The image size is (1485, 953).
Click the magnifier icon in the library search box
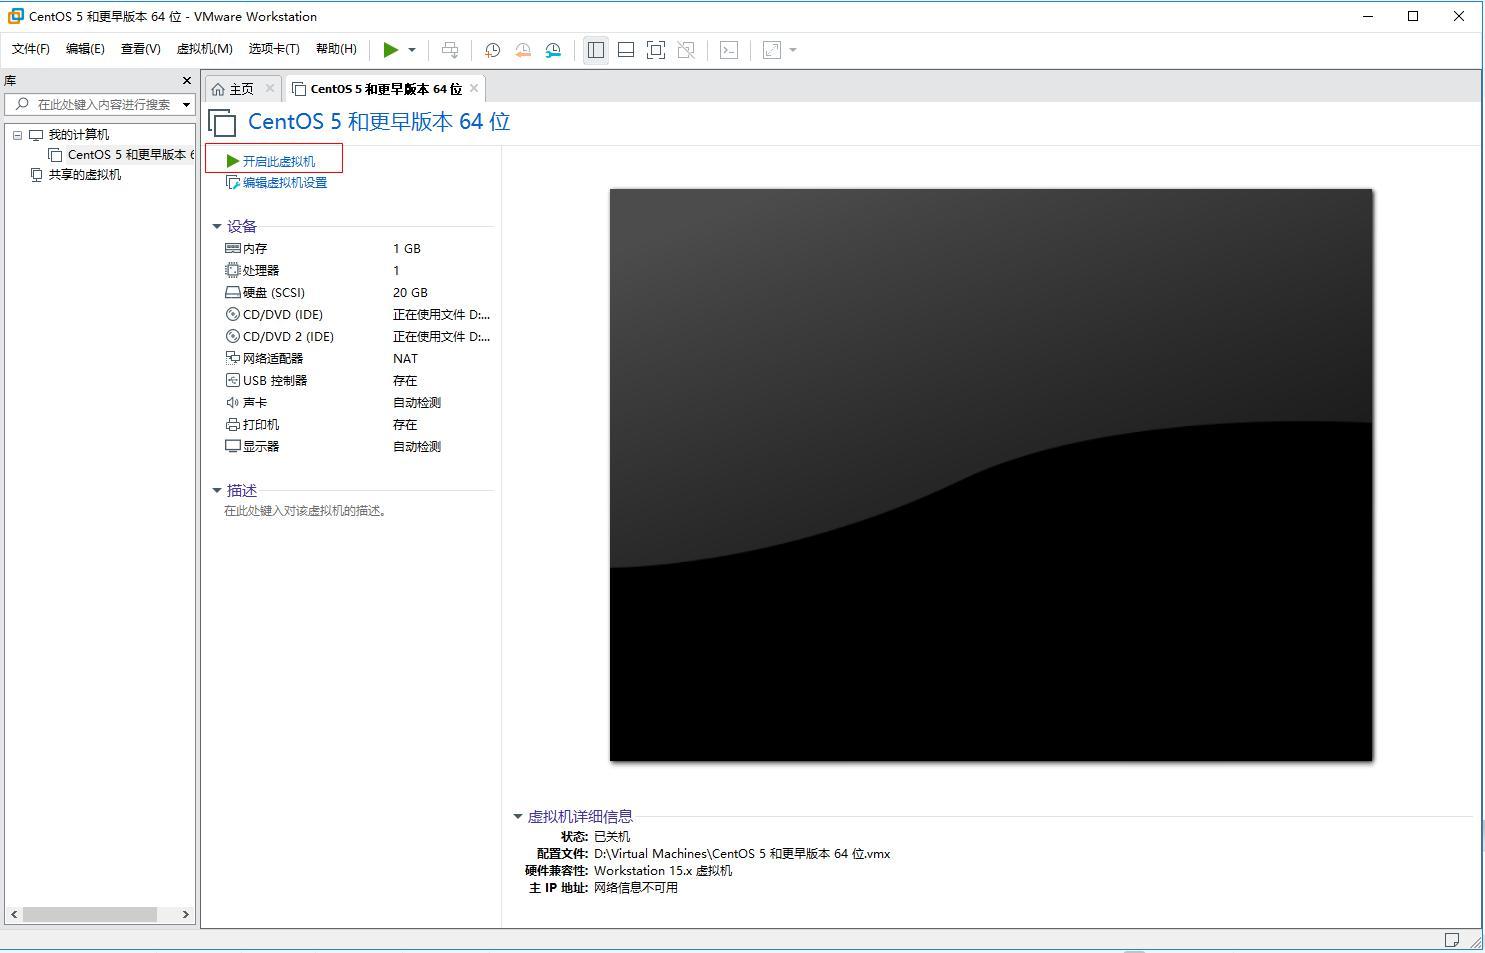[x=22, y=103]
